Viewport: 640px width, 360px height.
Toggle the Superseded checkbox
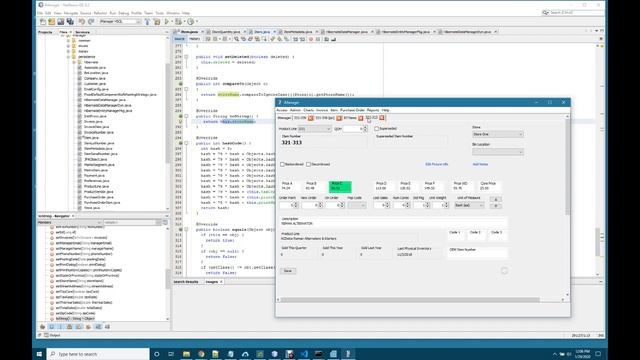coord(377,129)
